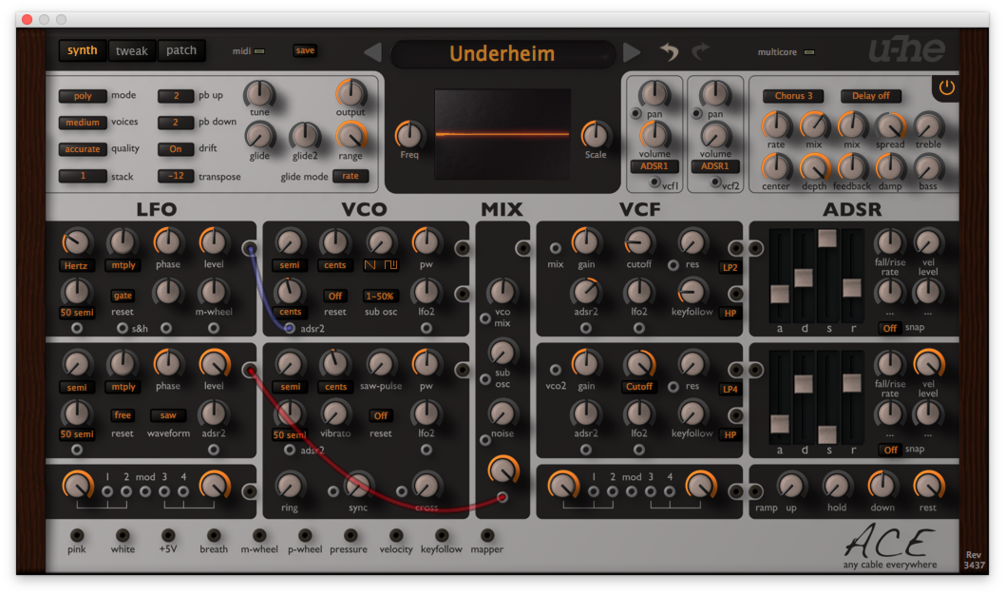Click the delay feedback knob
This screenshot has height=595, width=1005.
852,167
